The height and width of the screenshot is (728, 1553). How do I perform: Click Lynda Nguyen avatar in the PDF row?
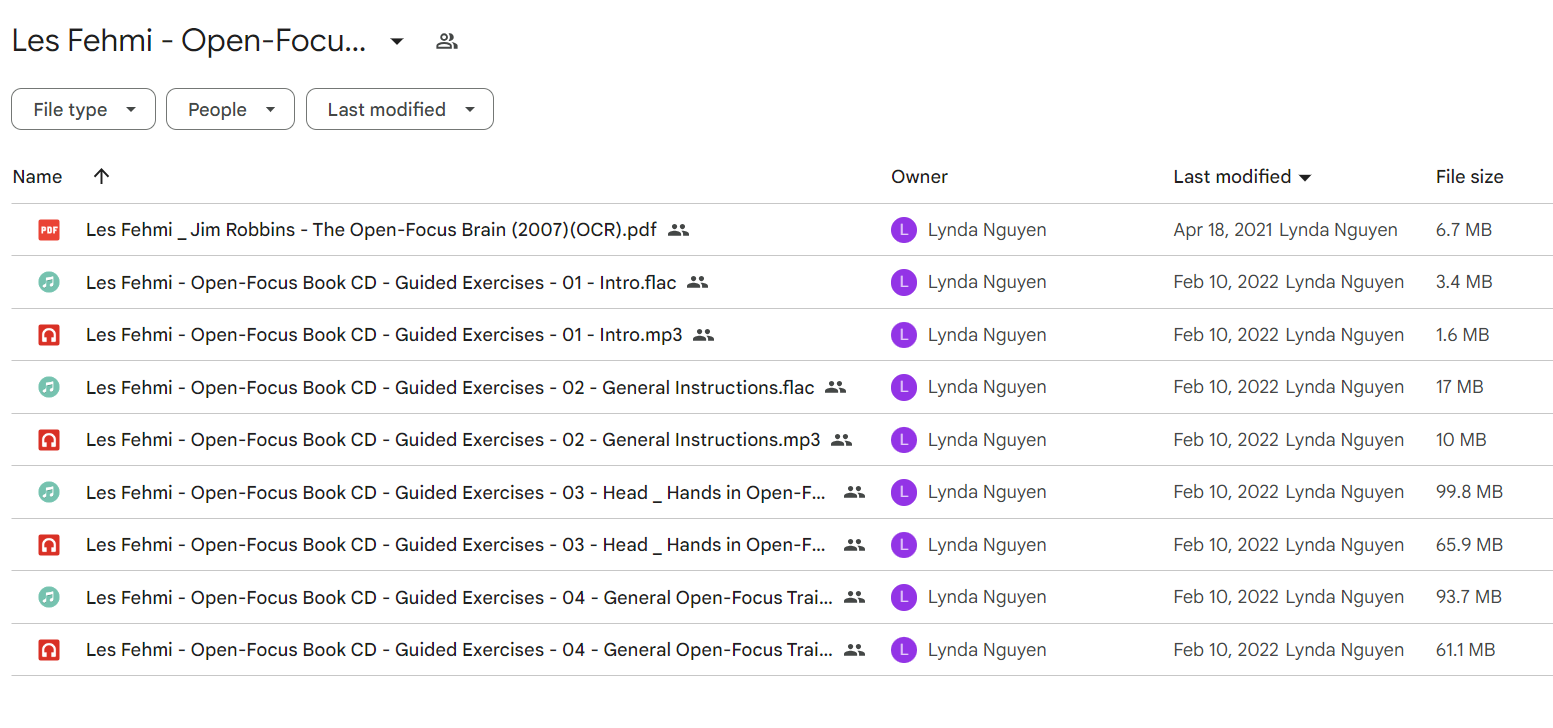(904, 230)
